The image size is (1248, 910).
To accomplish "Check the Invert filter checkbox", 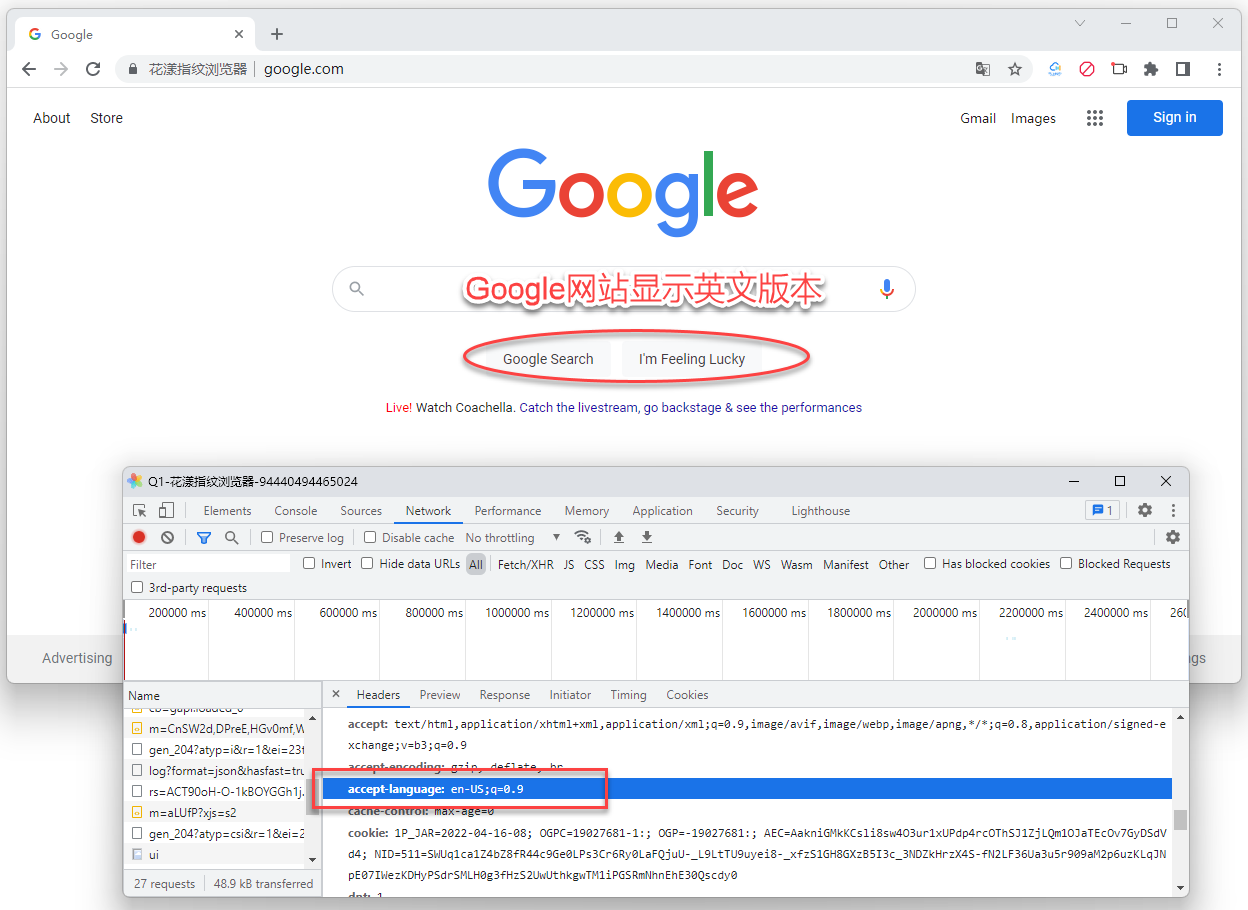I will 309,563.
